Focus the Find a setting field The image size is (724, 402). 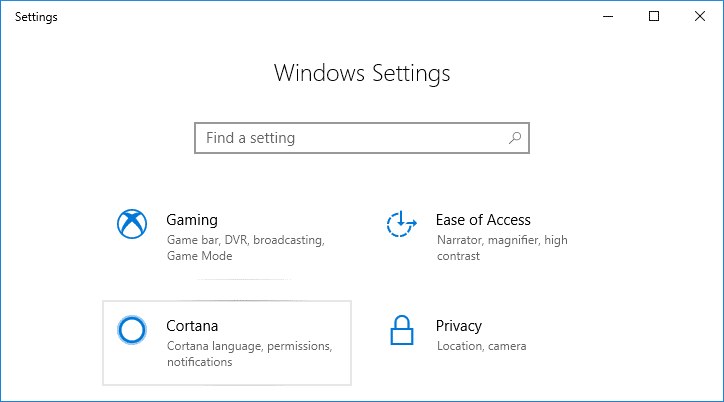350,138
